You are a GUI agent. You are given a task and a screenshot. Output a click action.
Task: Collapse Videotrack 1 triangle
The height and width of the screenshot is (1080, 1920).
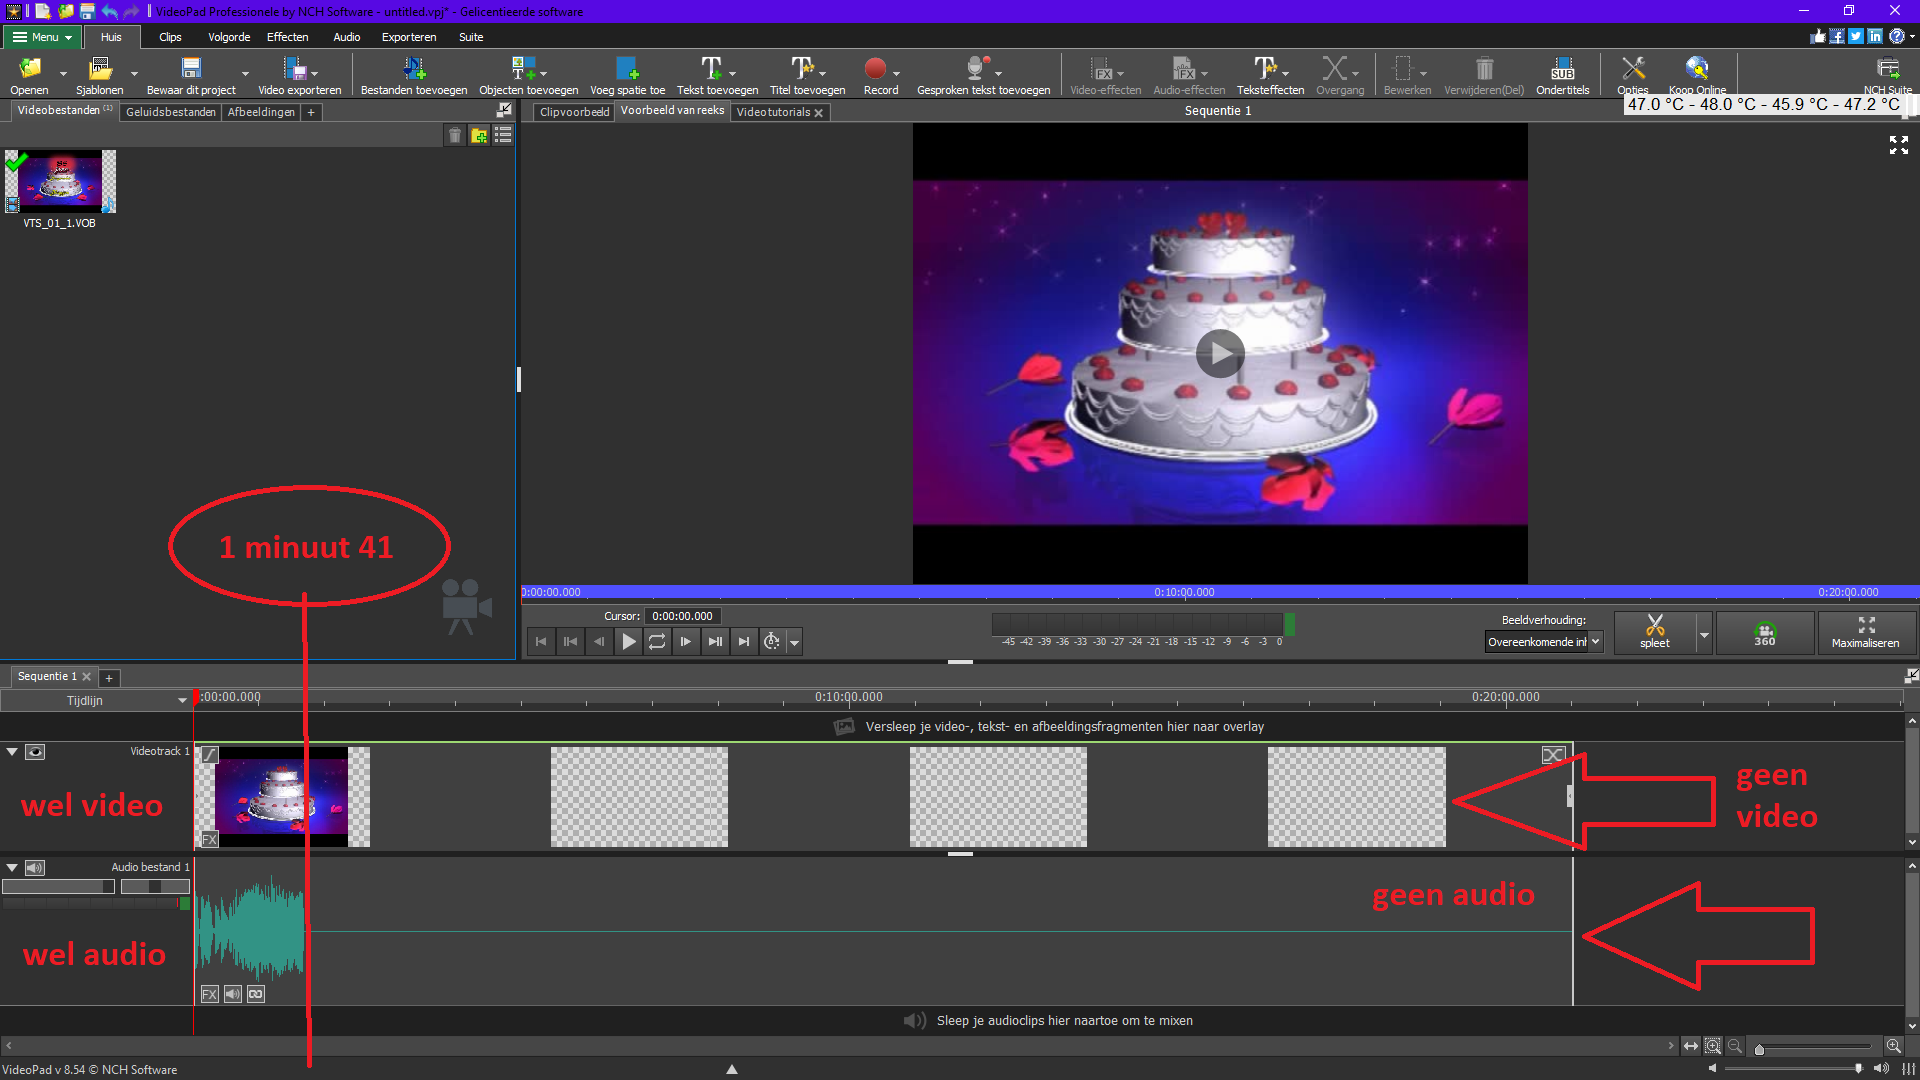[x=12, y=752]
